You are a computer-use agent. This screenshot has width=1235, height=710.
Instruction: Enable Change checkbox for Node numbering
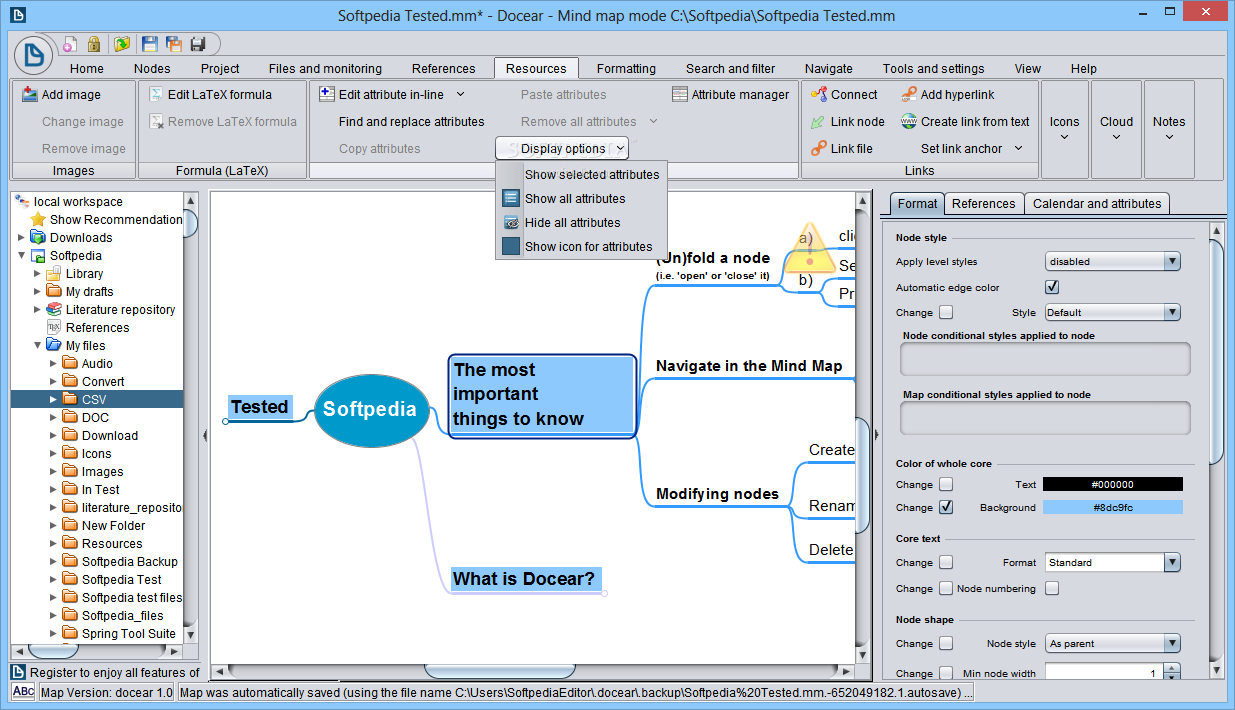click(x=946, y=588)
